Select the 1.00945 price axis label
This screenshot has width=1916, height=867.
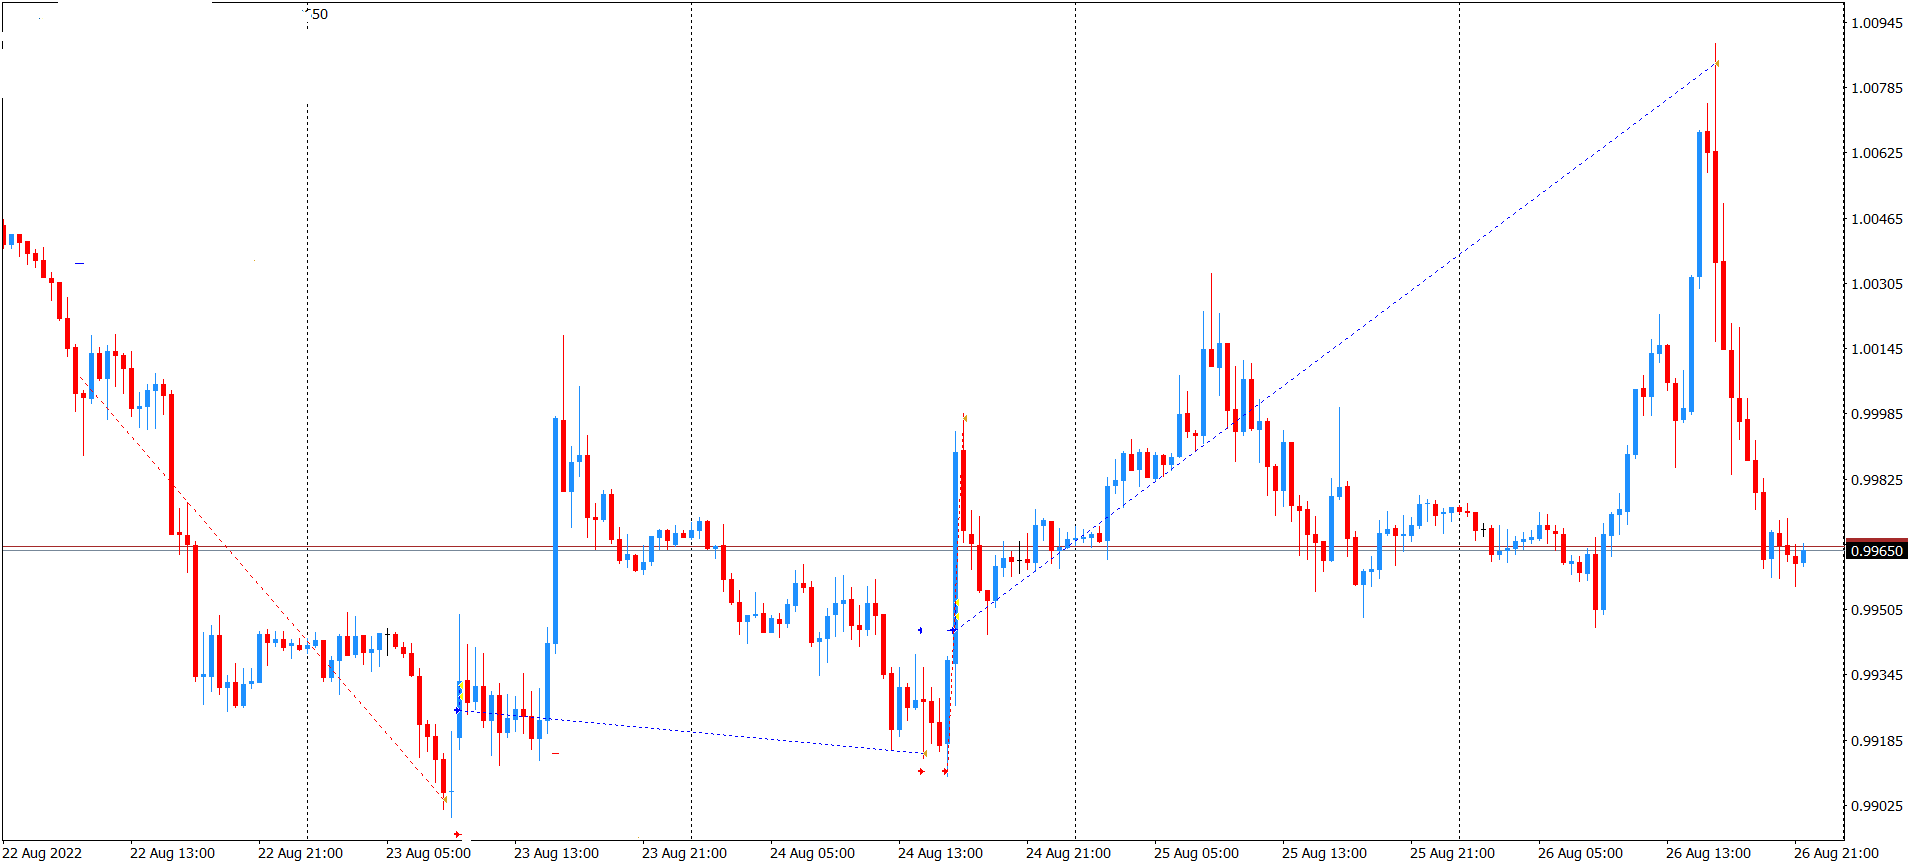pyautogui.click(x=1877, y=23)
